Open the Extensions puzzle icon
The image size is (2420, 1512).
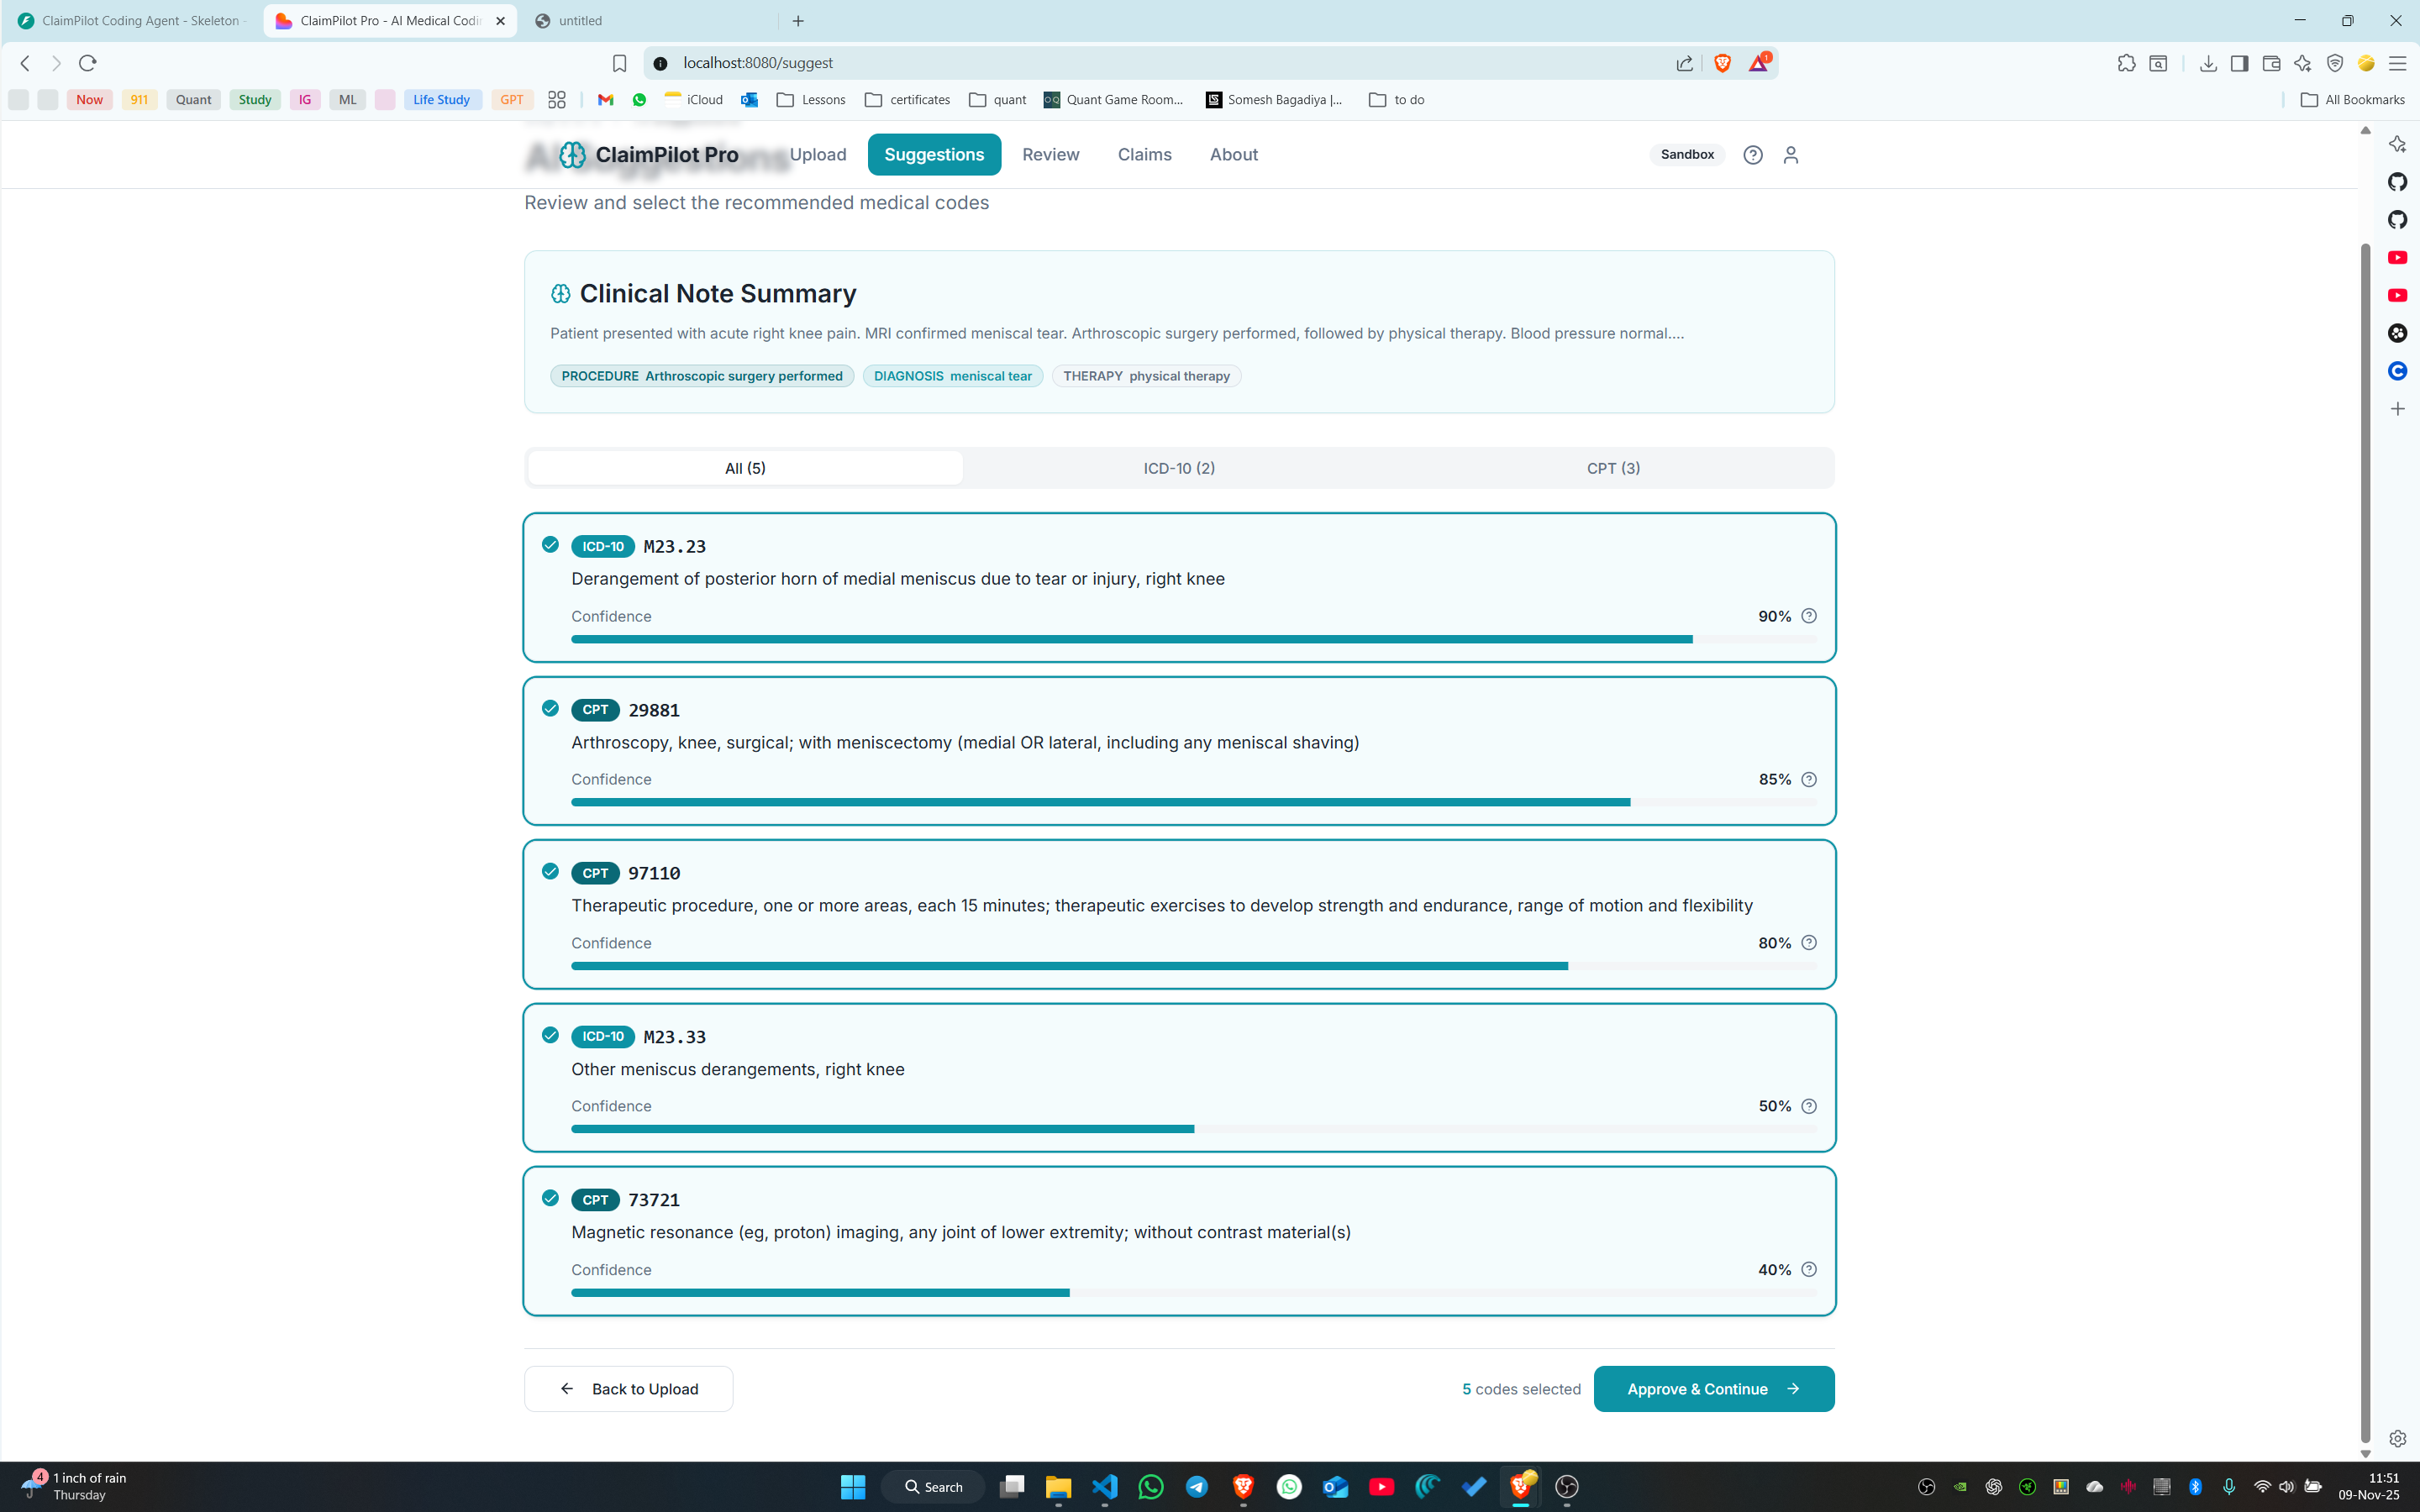[2126, 63]
